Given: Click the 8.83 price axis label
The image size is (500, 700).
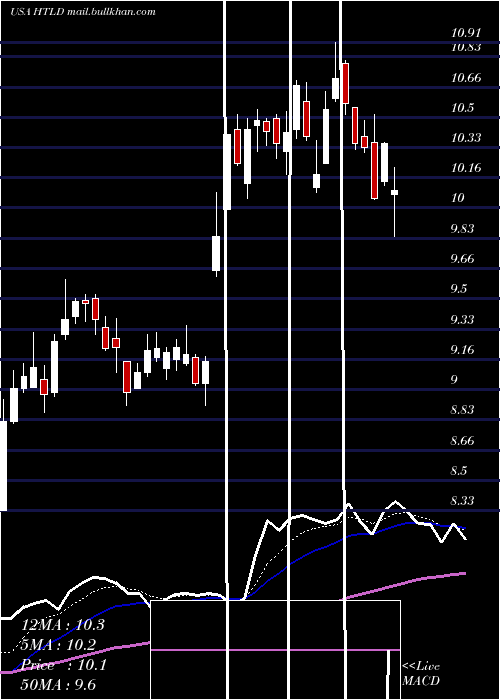Looking at the screenshot, I should click(462, 410).
